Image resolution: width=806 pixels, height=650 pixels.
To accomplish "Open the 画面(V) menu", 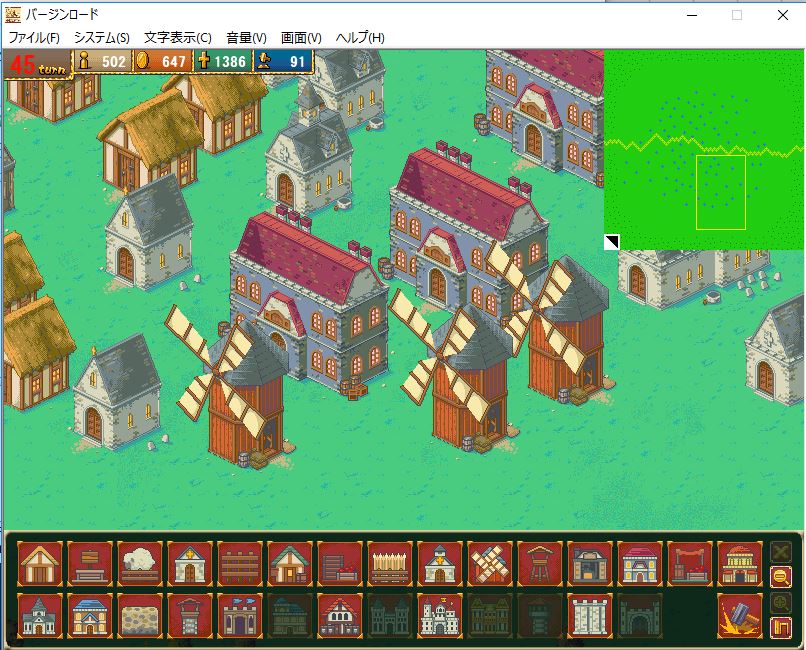I will click(301, 38).
